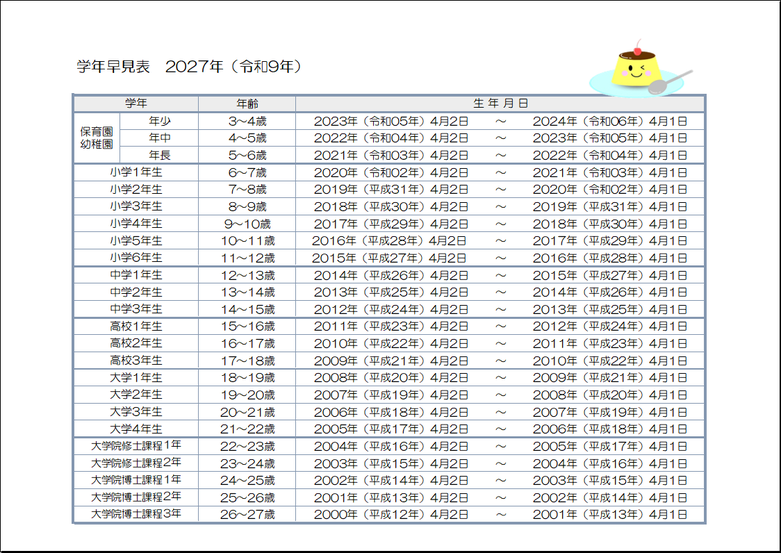Select start date 2016年（平成28年）4月2日

click(389, 241)
